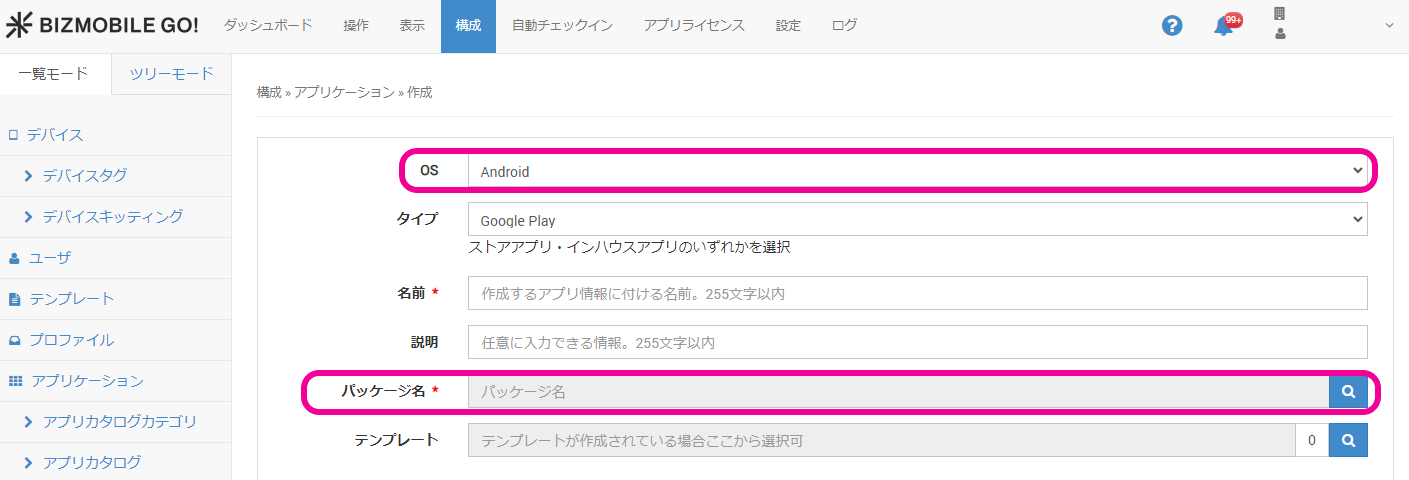Expand the account menu chevron at top right

click(x=1388, y=26)
